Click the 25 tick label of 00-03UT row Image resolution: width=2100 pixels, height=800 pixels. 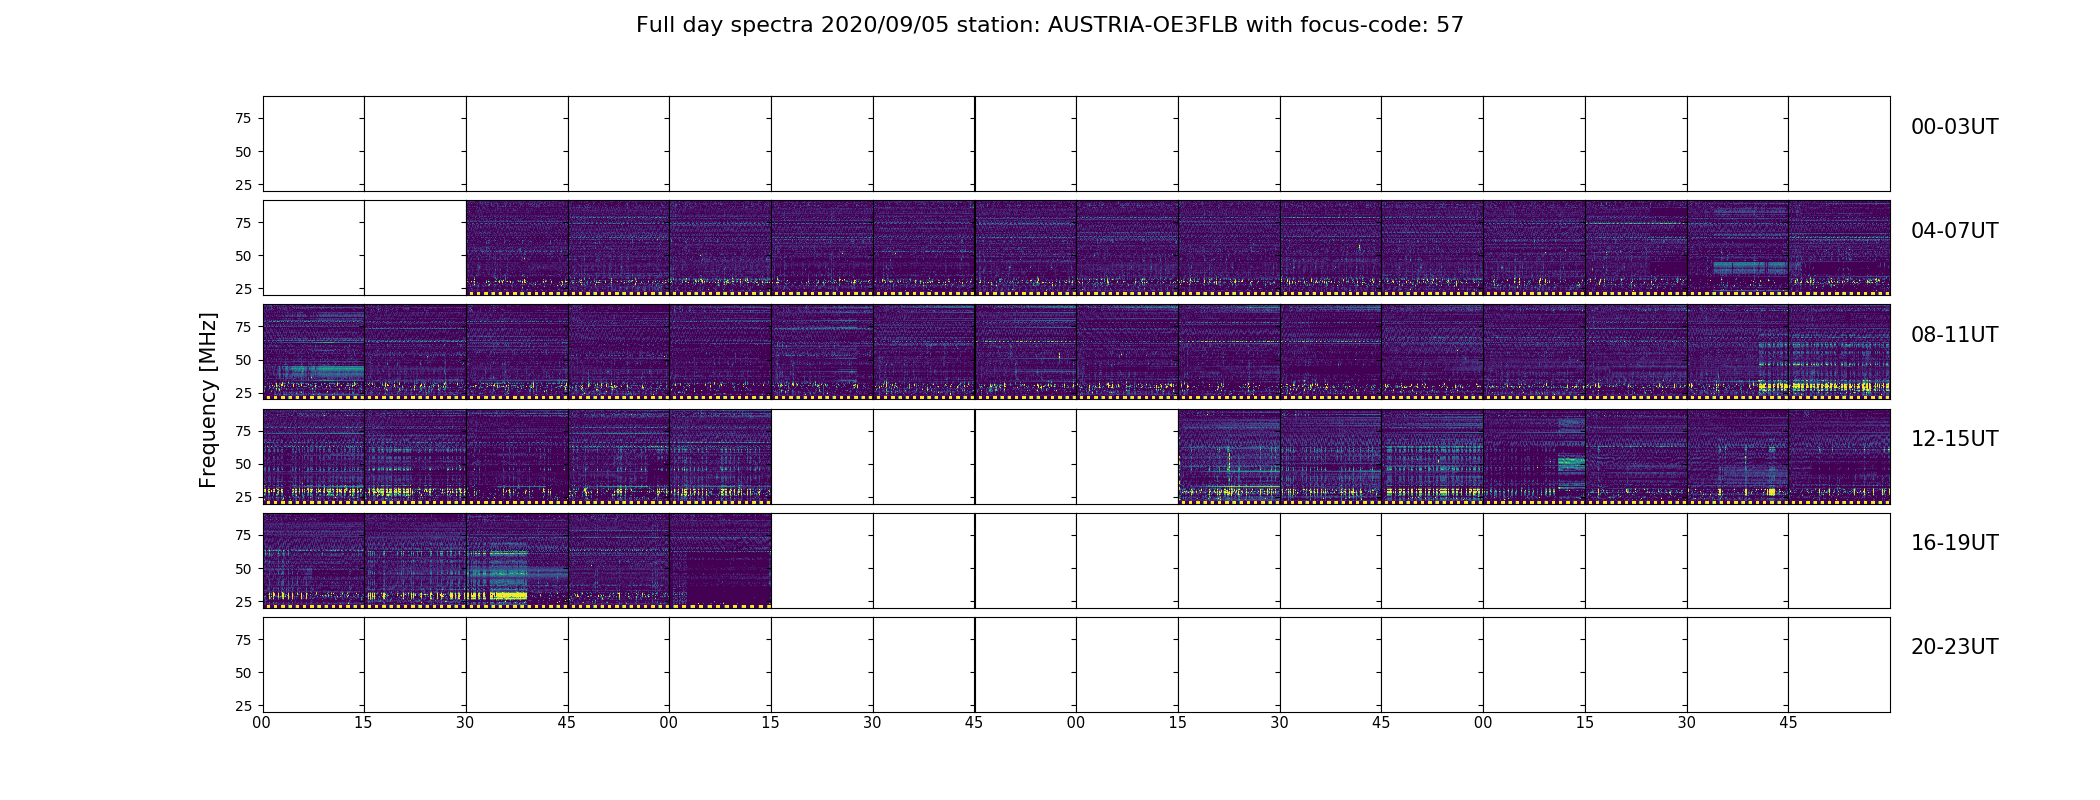pyautogui.click(x=243, y=185)
